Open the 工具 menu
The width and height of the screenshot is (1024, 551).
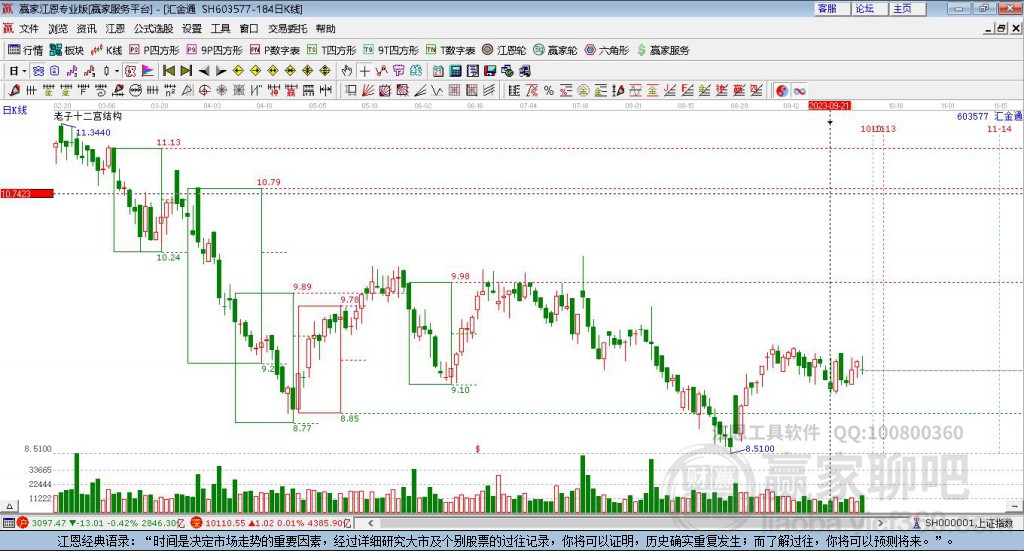coord(221,29)
